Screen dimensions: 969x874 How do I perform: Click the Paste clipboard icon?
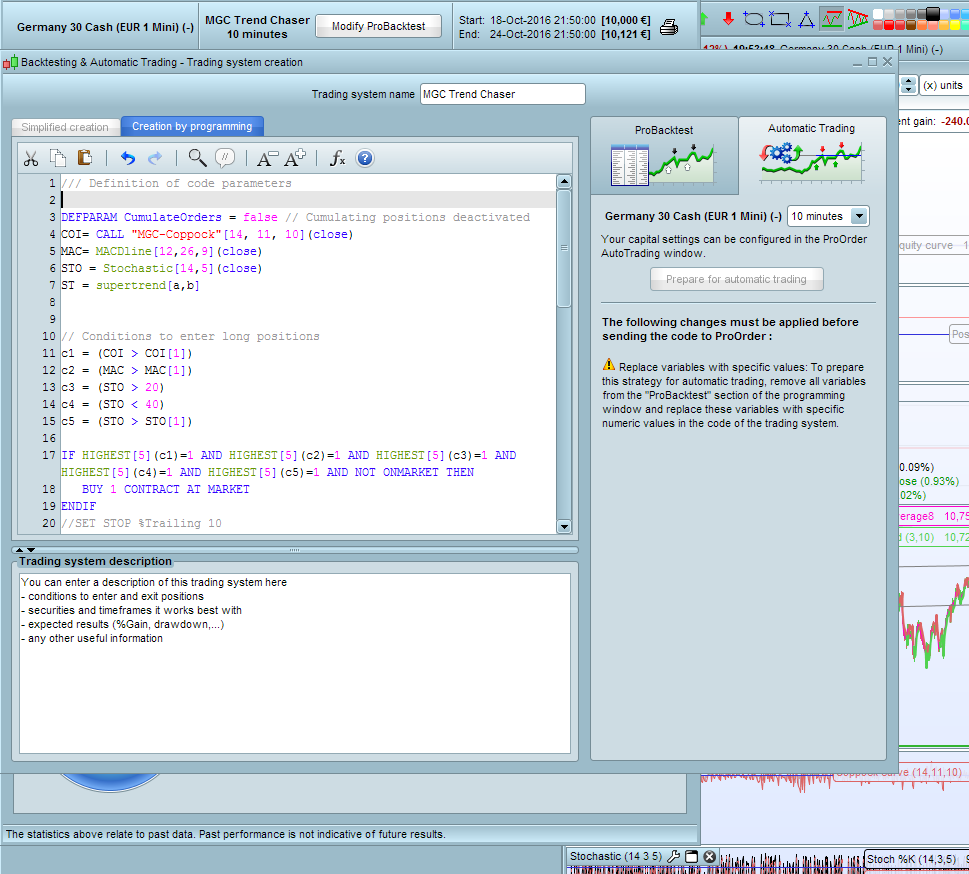[85, 158]
